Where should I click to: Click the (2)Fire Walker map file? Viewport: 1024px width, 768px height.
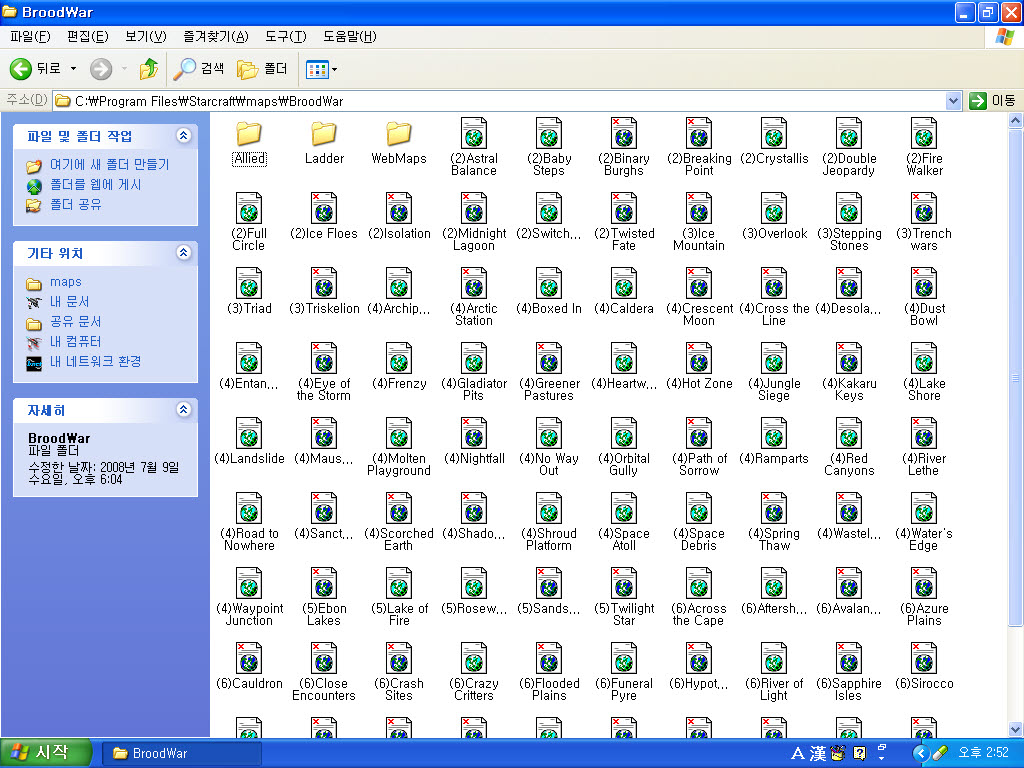click(x=924, y=148)
